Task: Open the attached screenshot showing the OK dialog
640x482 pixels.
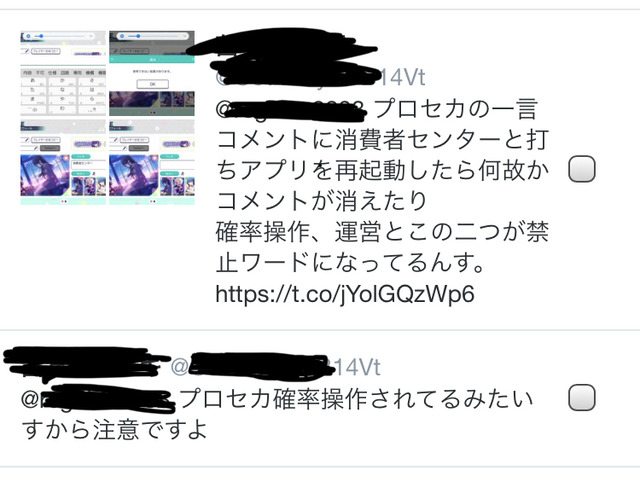Action: click(152, 73)
